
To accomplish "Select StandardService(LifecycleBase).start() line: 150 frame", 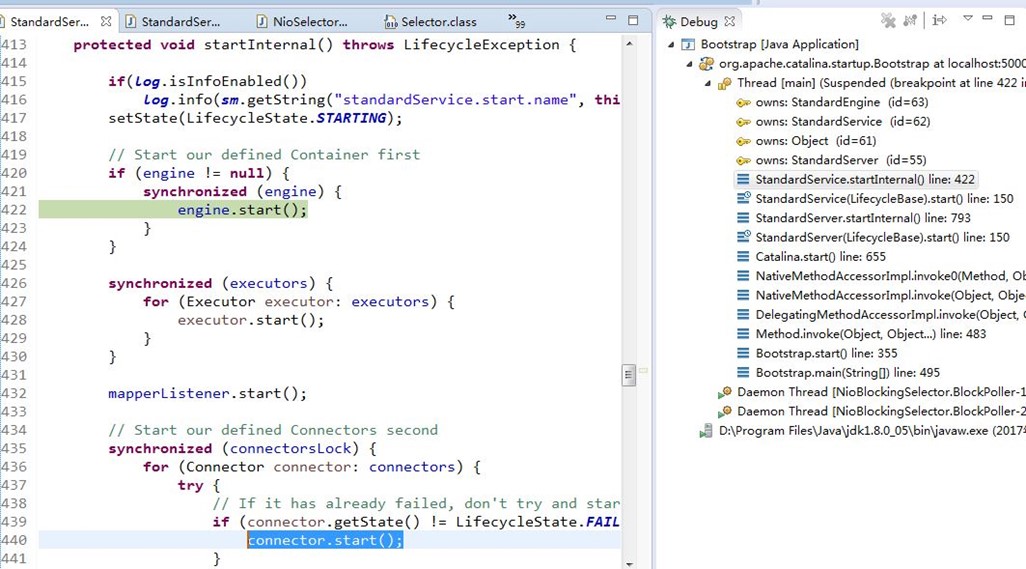I will click(884, 199).
